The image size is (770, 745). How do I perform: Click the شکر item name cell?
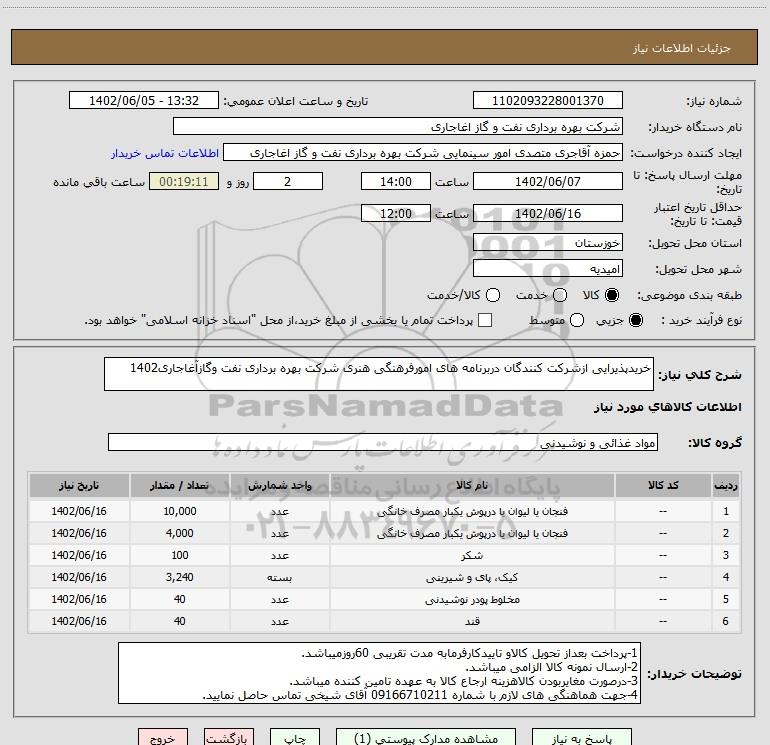(x=472, y=555)
